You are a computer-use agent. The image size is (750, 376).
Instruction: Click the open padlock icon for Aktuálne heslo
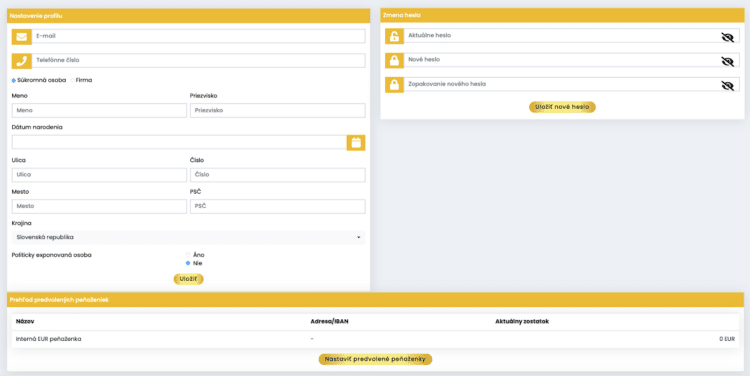[394, 36]
